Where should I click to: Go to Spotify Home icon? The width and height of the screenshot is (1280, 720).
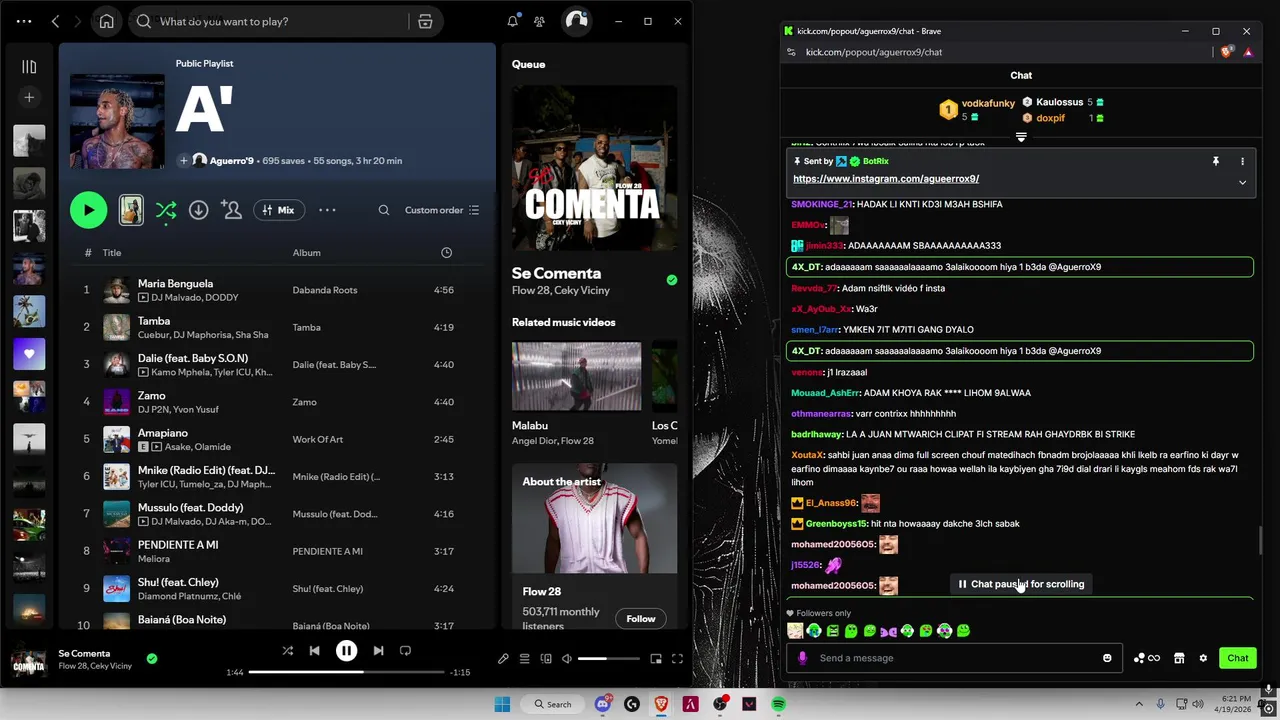click(x=107, y=21)
